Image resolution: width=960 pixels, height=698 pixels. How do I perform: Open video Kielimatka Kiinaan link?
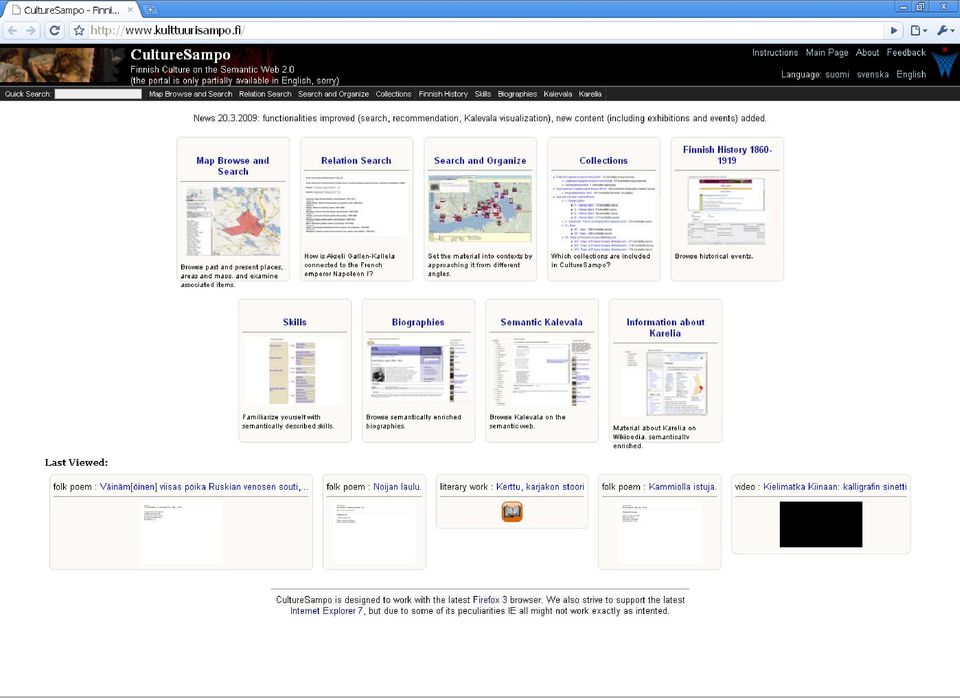[835, 487]
